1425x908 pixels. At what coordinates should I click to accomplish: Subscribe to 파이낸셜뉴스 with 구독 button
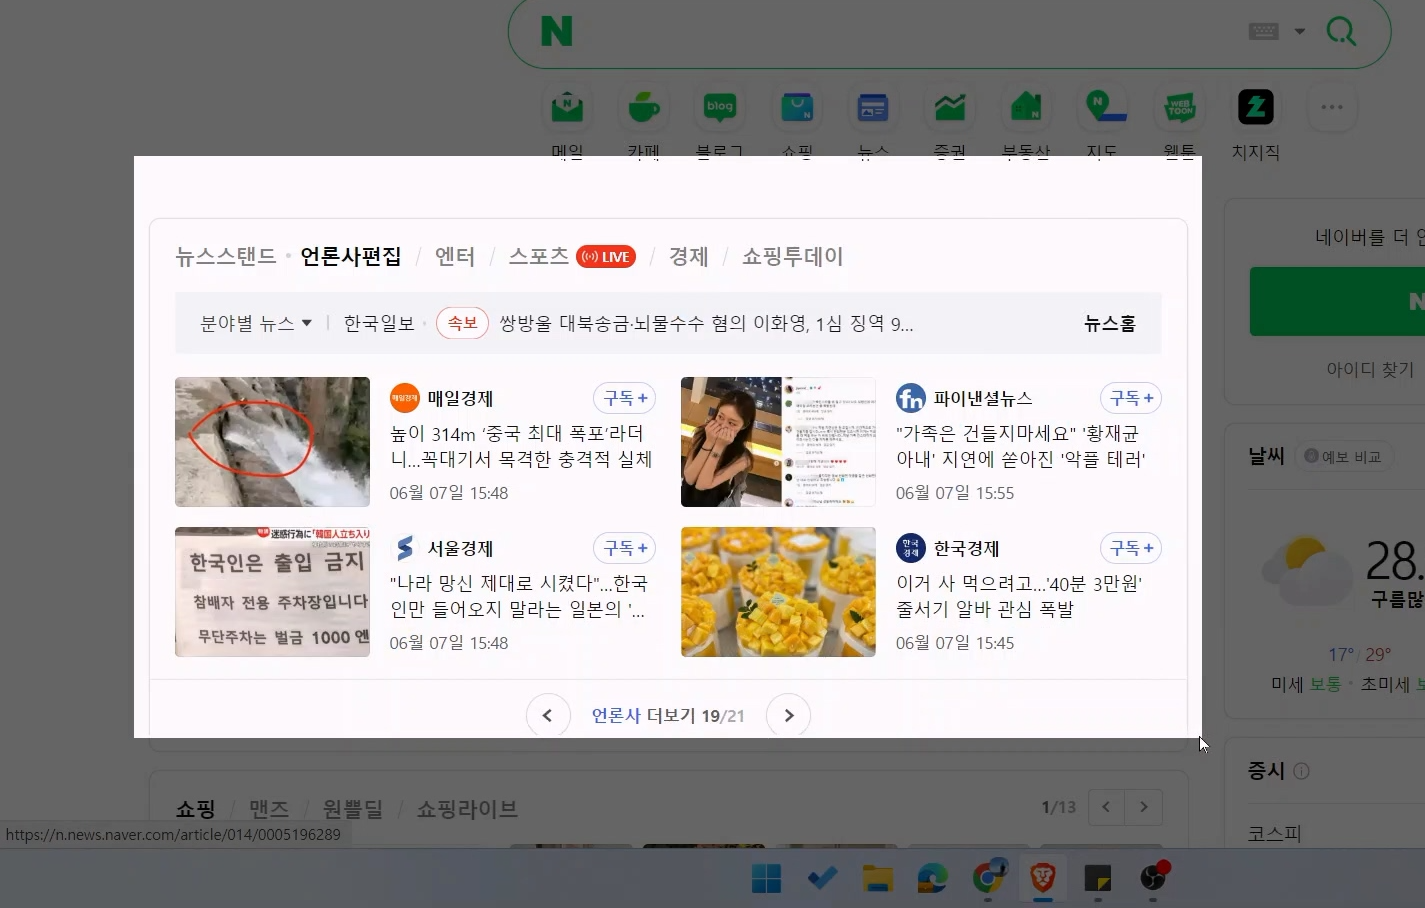(1131, 398)
